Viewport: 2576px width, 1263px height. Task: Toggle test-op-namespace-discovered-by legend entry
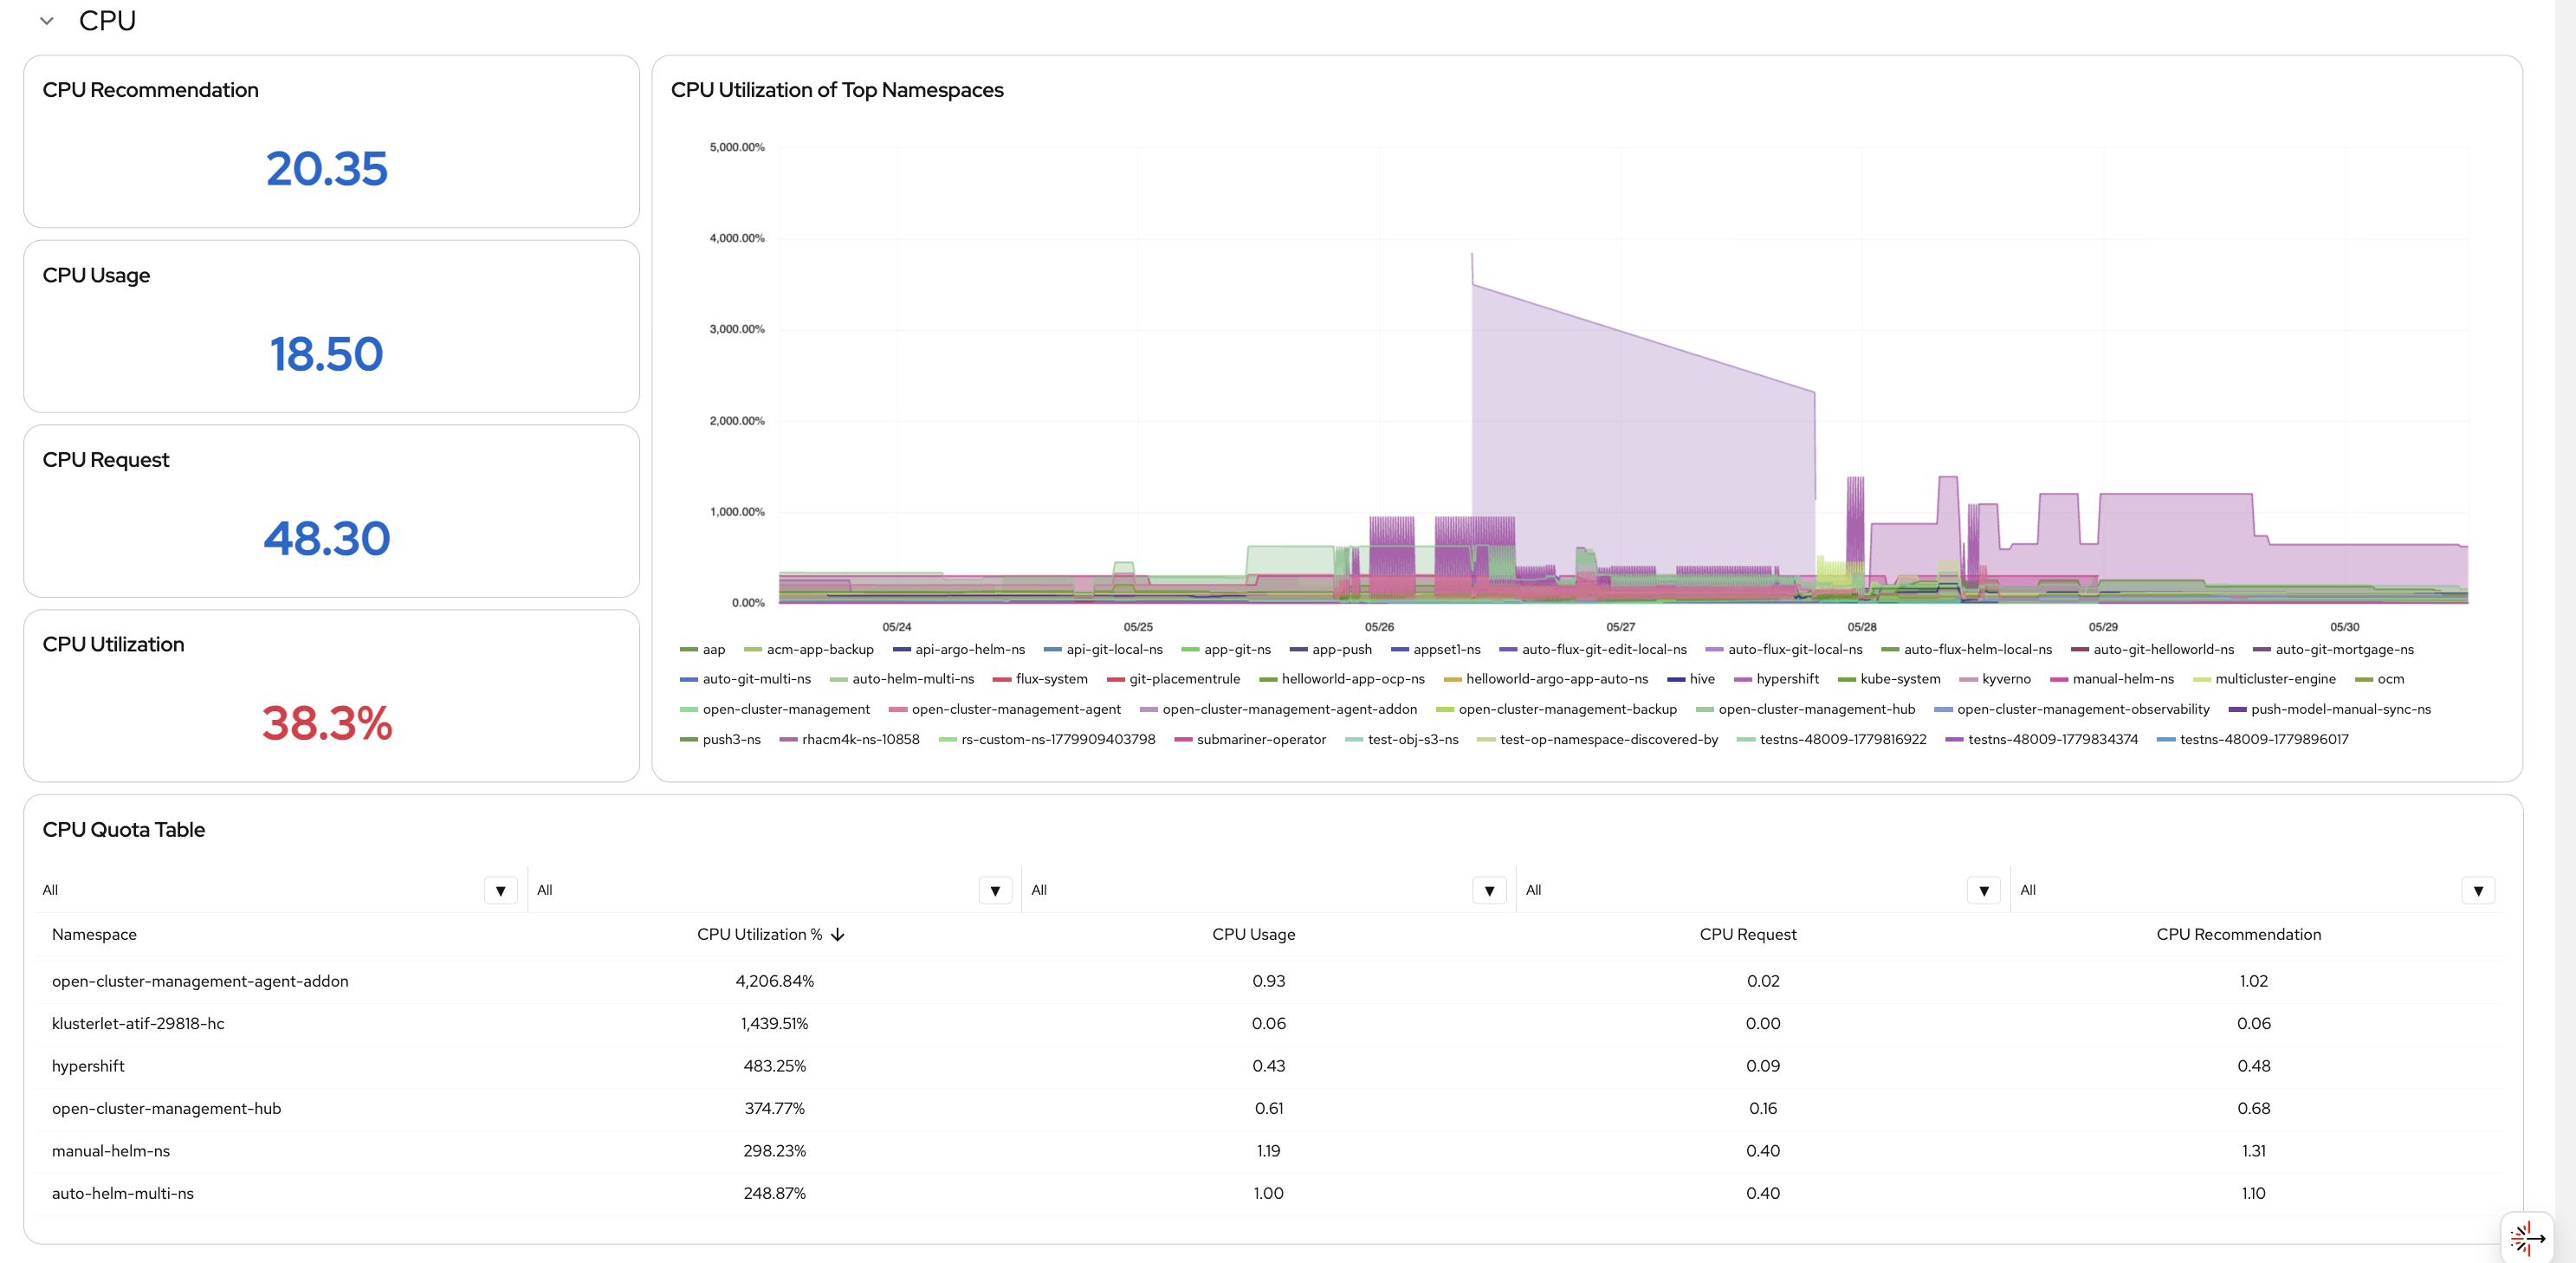point(1598,739)
